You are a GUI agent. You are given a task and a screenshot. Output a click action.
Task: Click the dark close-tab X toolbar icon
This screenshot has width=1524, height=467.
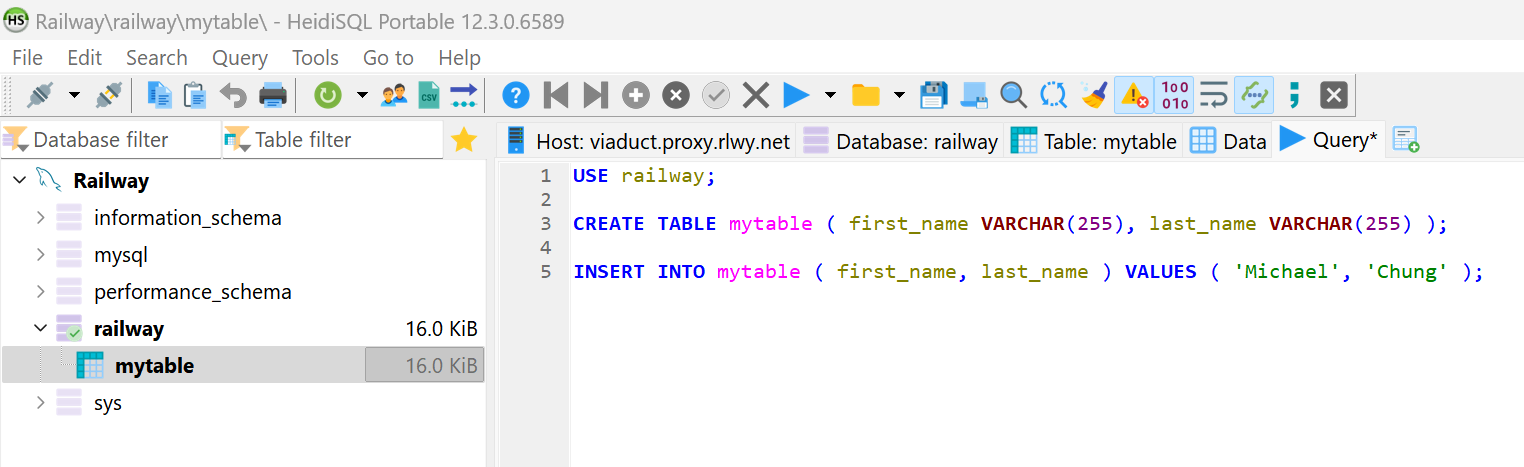pos(1334,95)
